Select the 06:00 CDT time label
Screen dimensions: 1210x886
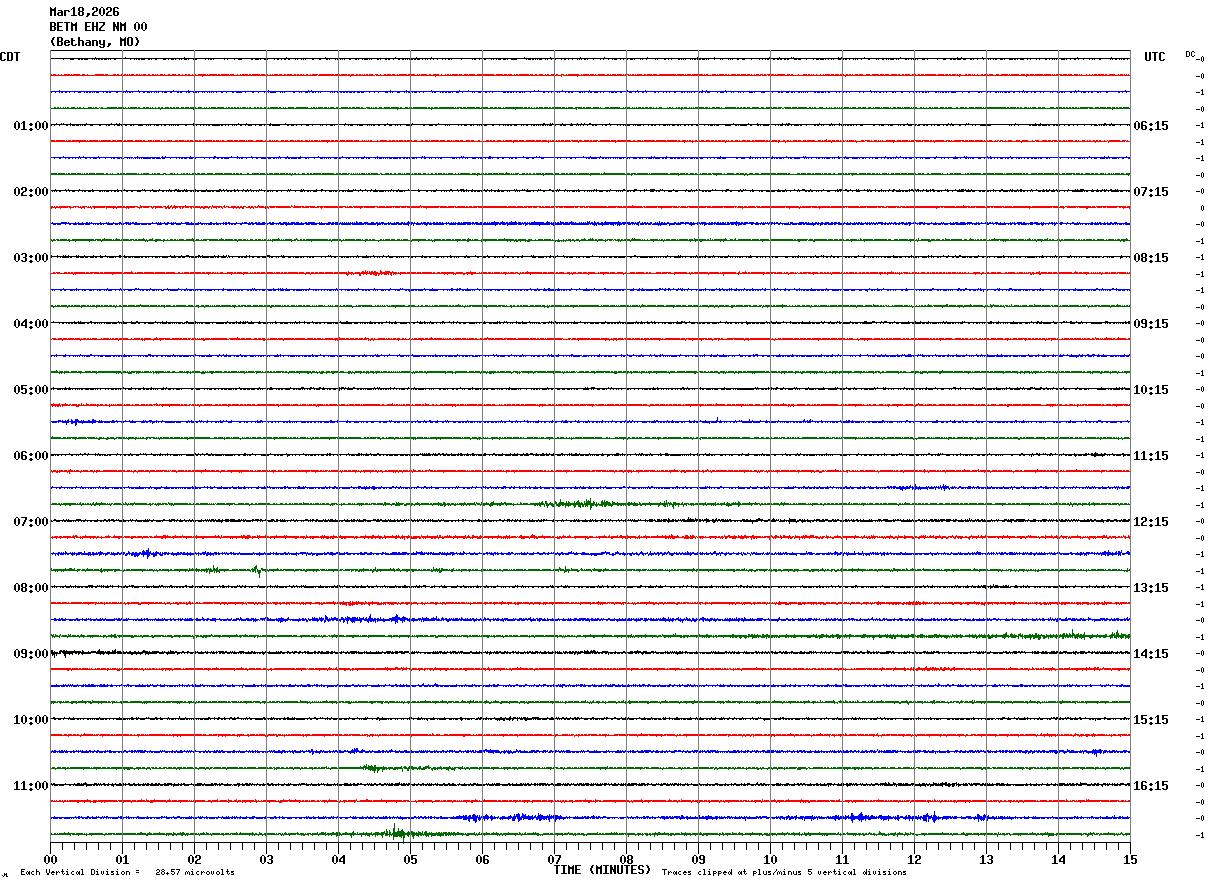click(x=30, y=456)
